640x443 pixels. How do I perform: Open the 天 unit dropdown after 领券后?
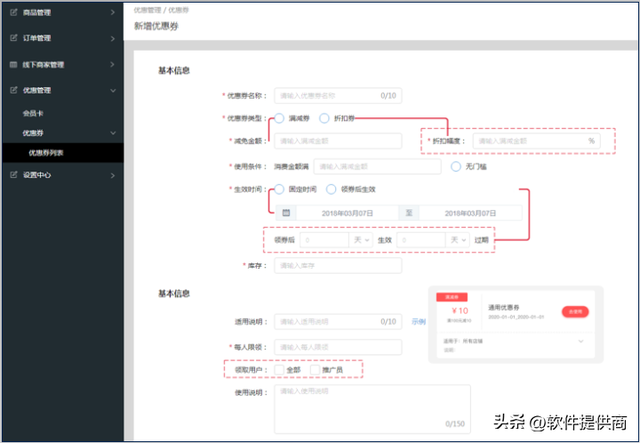tap(361, 240)
